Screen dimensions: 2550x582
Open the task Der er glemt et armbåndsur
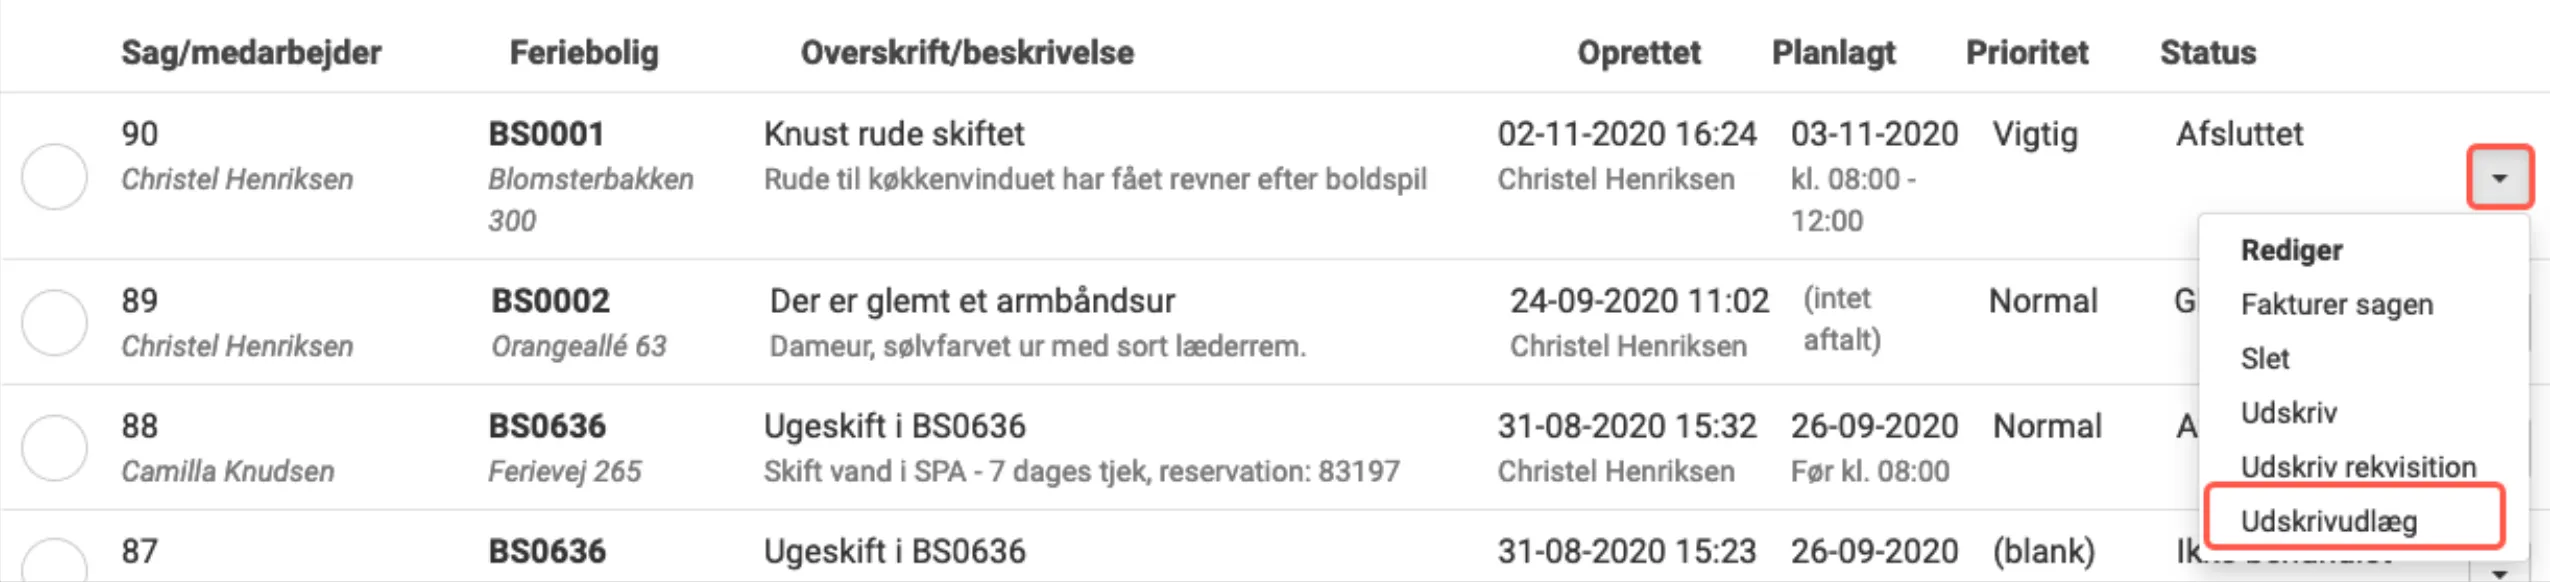(972, 299)
